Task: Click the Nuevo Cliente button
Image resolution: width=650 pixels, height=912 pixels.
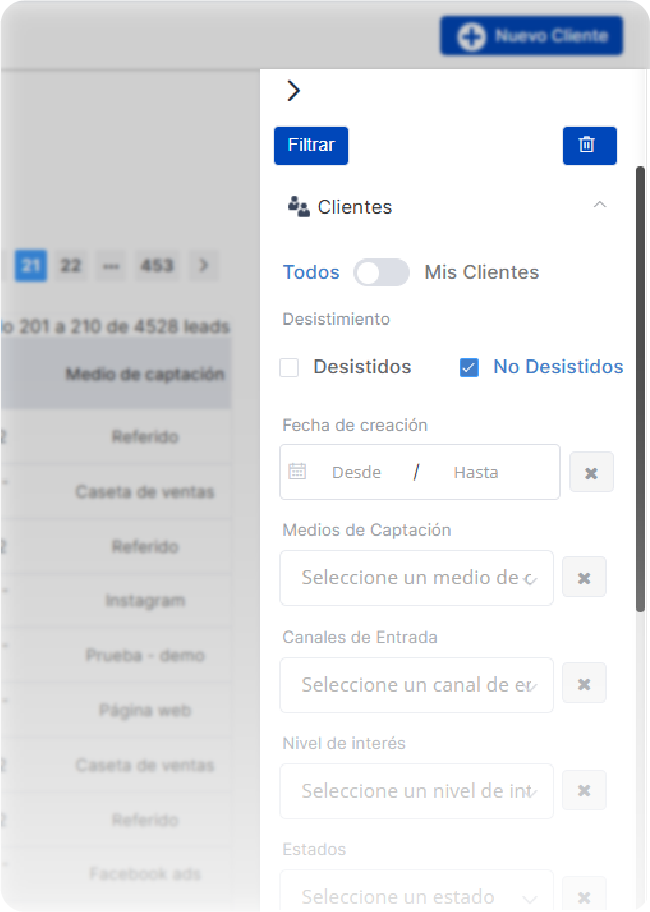Action: (x=532, y=36)
